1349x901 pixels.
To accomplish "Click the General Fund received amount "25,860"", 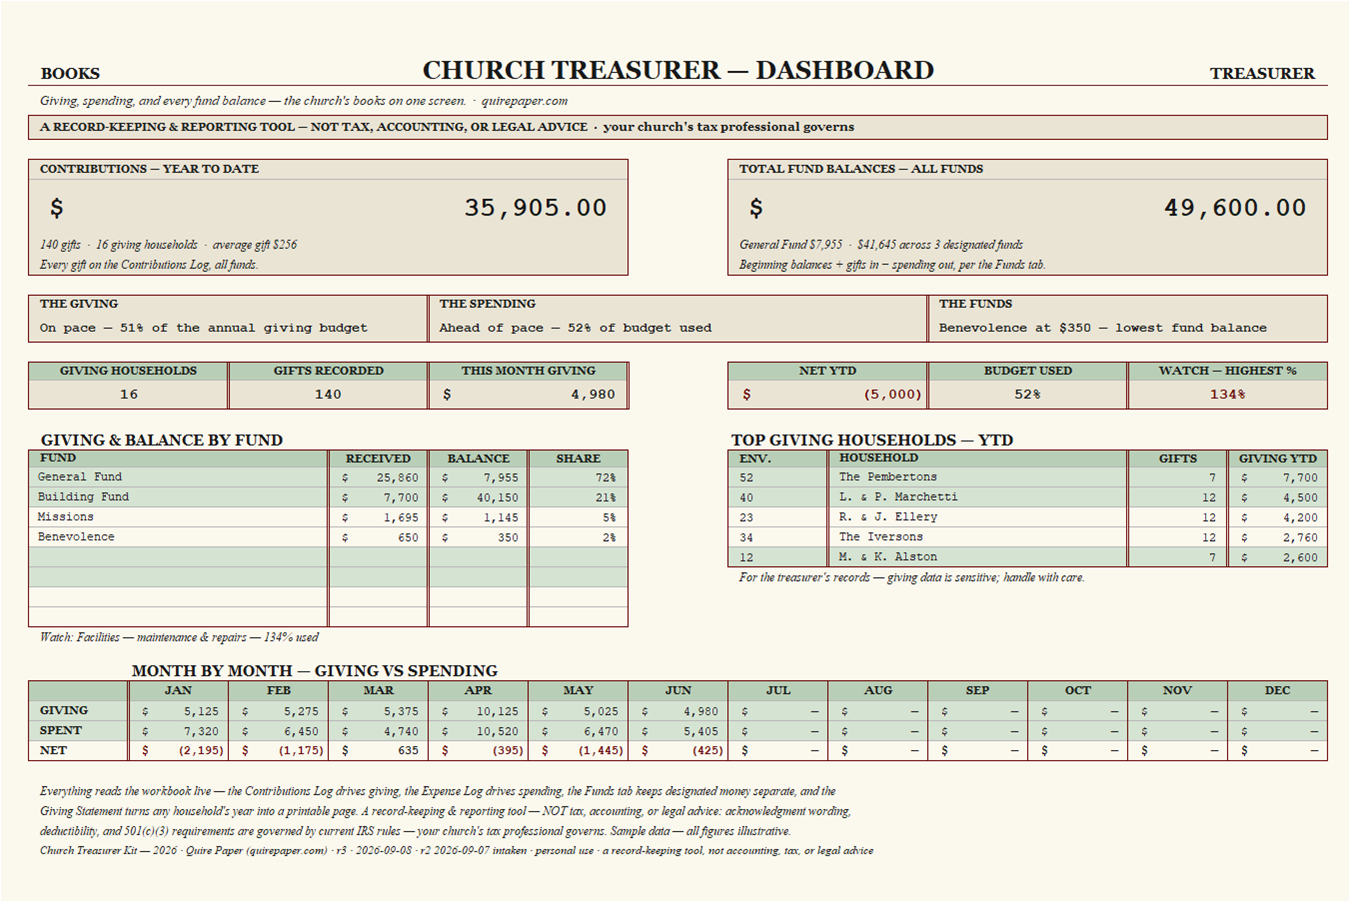I will pyautogui.click(x=397, y=478).
